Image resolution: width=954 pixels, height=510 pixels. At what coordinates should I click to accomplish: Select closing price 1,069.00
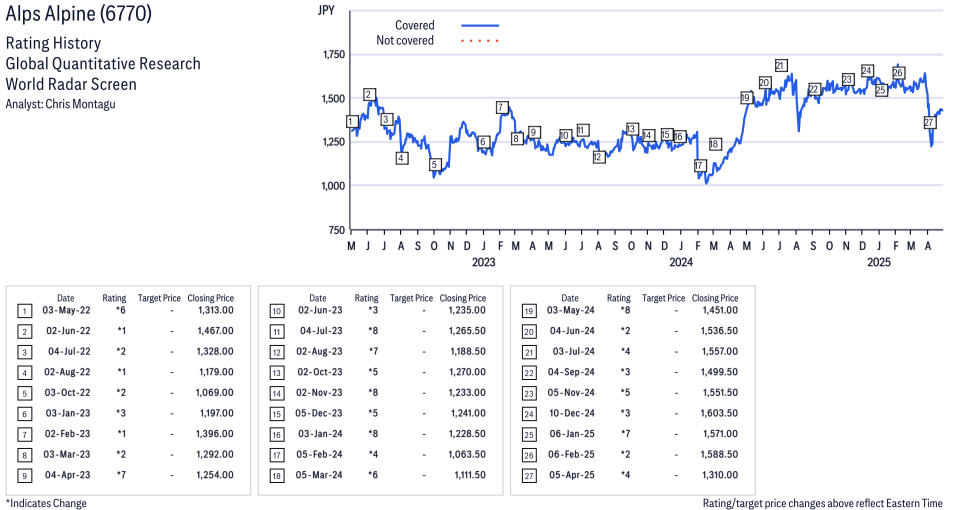pyautogui.click(x=215, y=393)
